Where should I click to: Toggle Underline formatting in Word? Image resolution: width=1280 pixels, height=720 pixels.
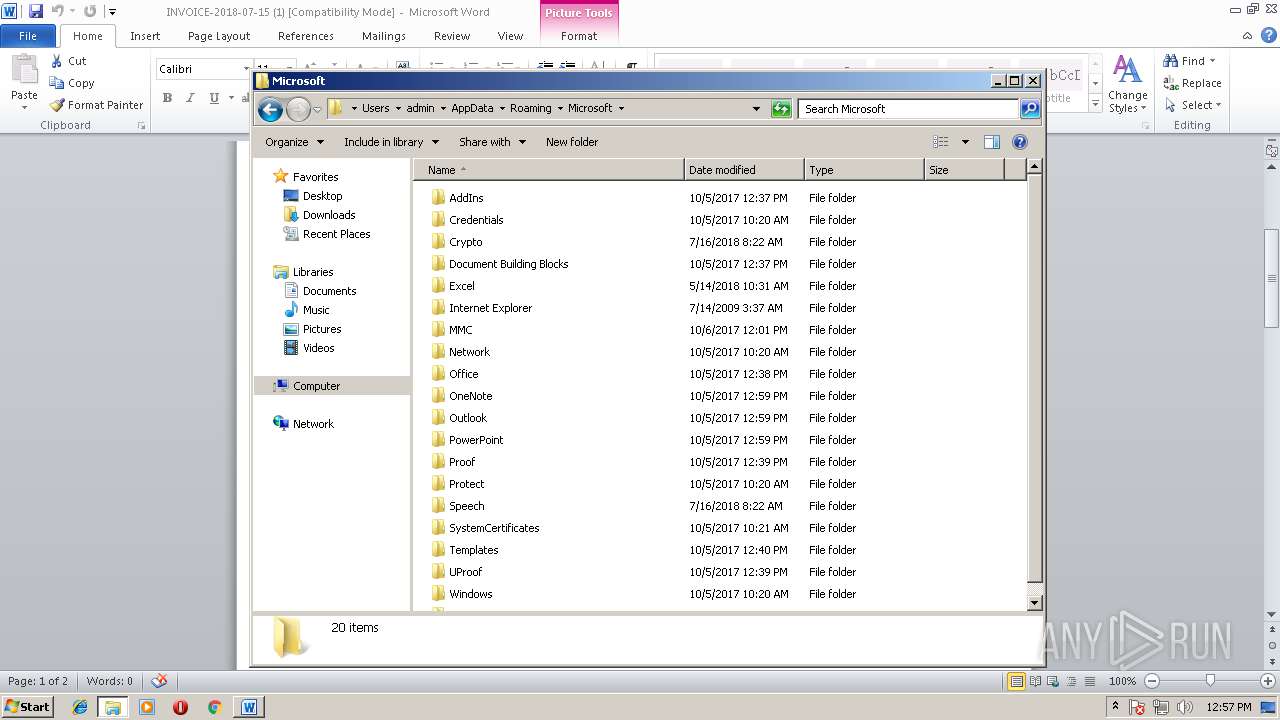(x=214, y=98)
